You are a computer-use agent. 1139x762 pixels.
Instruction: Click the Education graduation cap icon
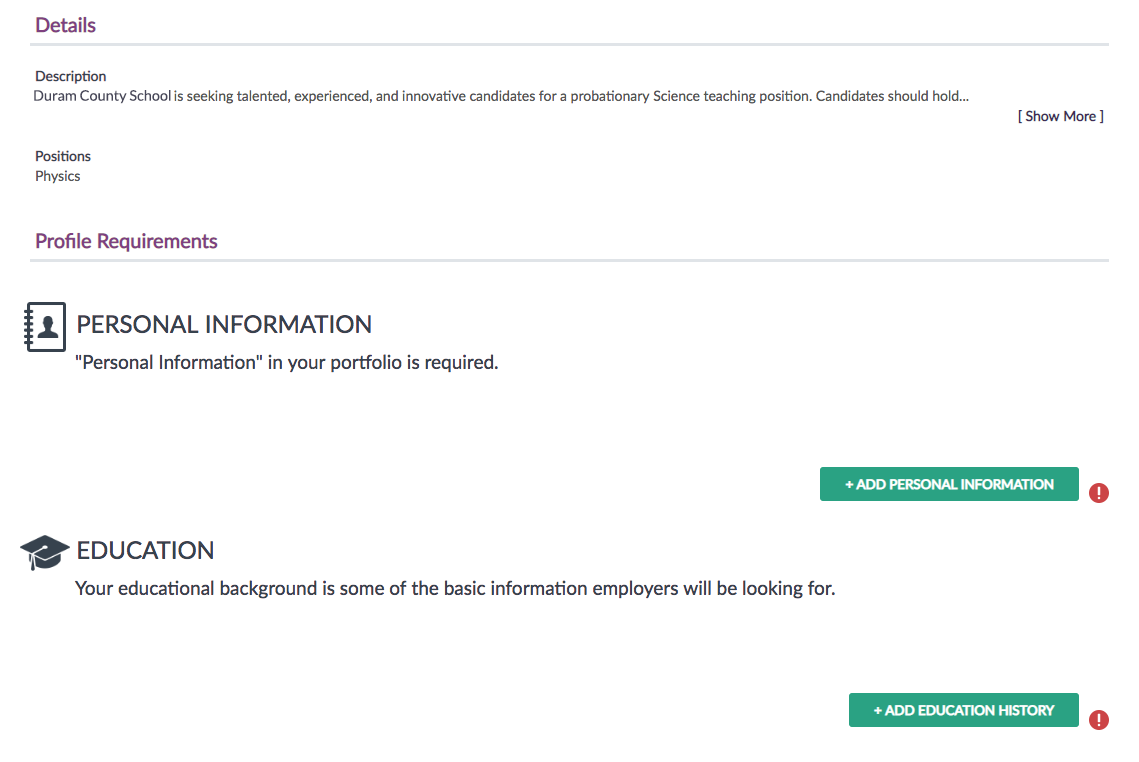(44, 552)
